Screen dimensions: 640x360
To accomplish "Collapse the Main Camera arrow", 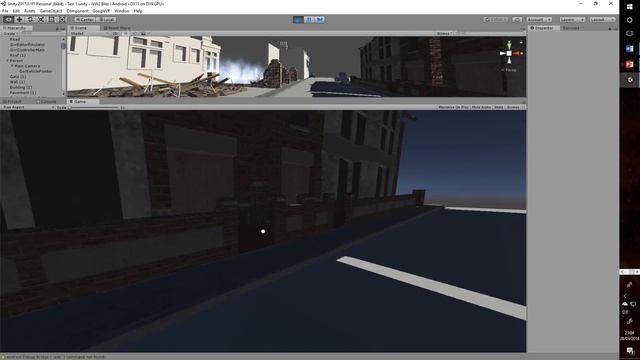I will pyautogui.click(x=12, y=66).
